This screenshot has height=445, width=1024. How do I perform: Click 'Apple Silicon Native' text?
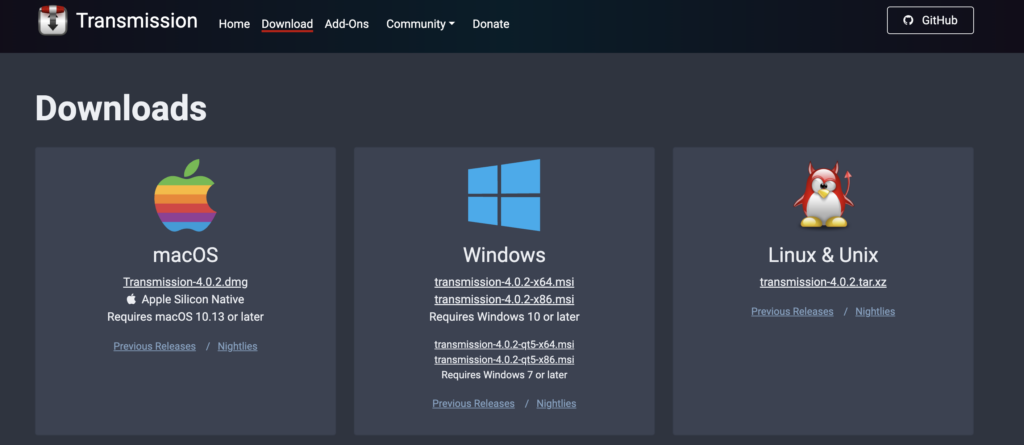pyautogui.click(x=193, y=299)
